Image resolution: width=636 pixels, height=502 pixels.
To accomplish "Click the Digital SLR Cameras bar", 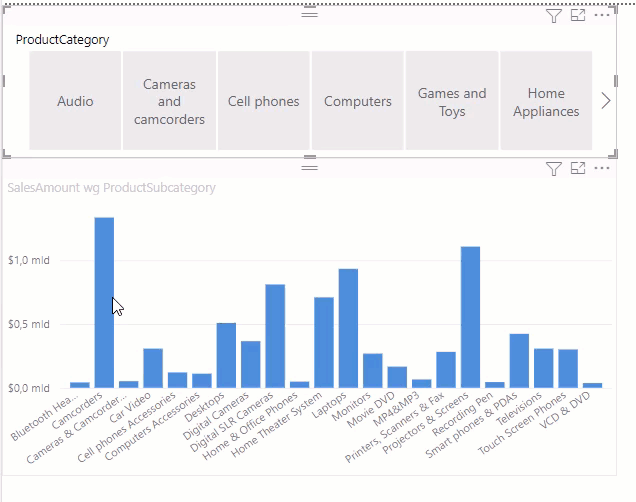I will [x=275, y=336].
